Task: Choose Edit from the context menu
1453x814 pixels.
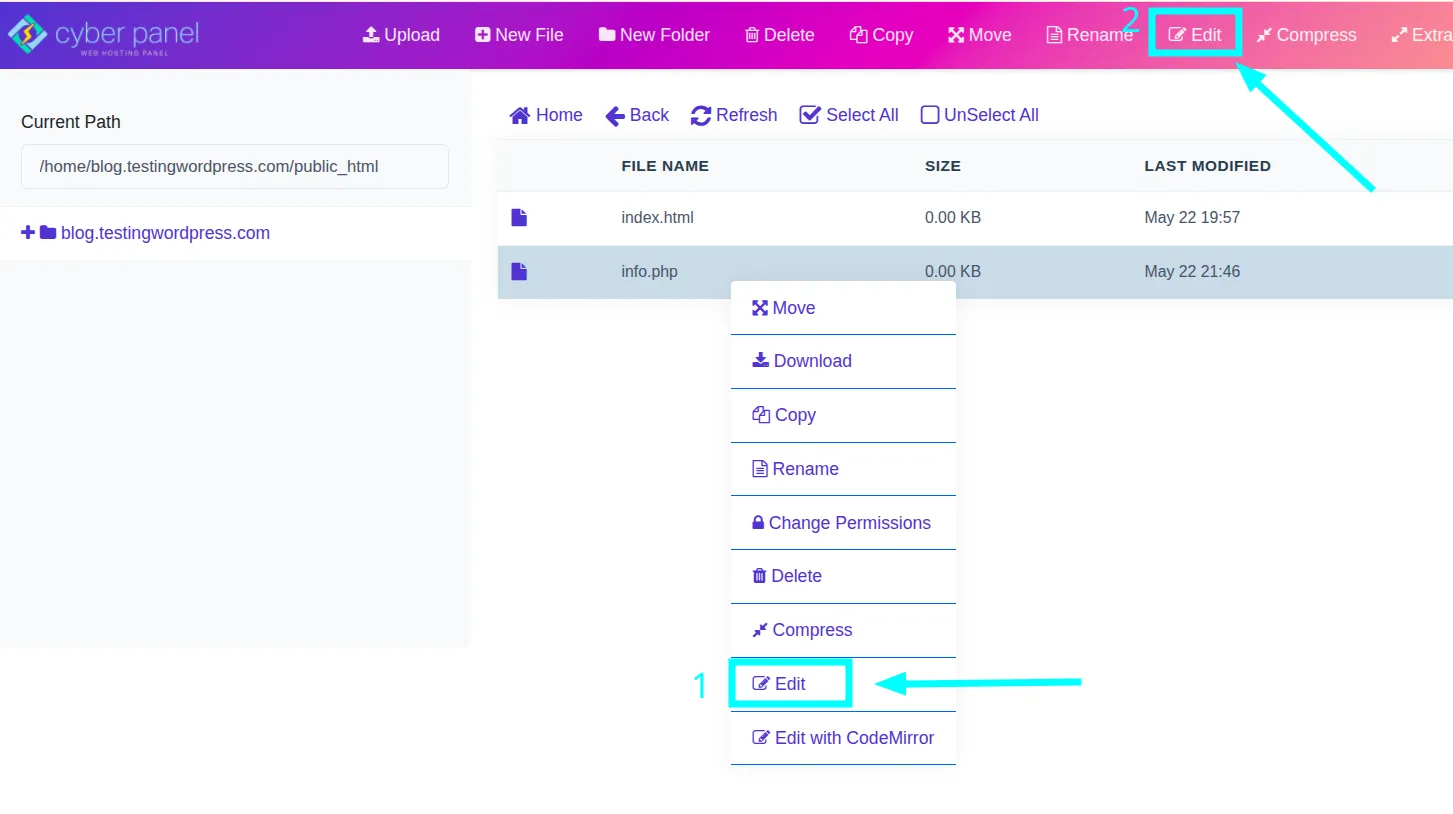Action: 789,684
